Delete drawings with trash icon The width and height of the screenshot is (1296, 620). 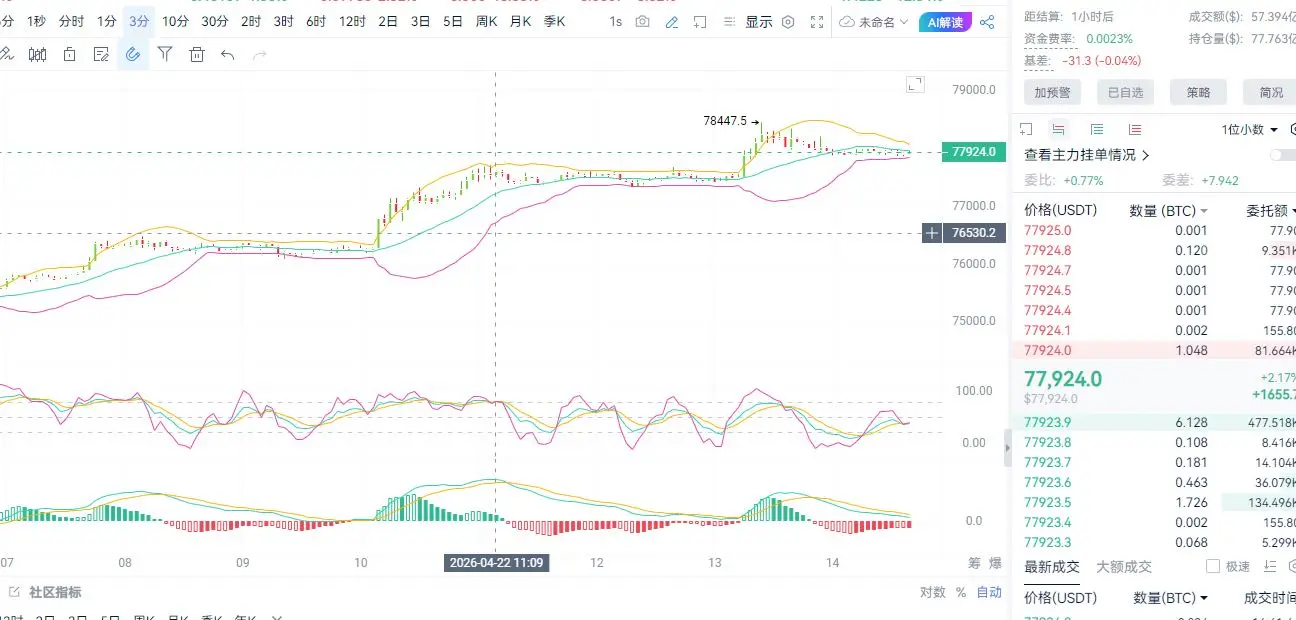[197, 55]
